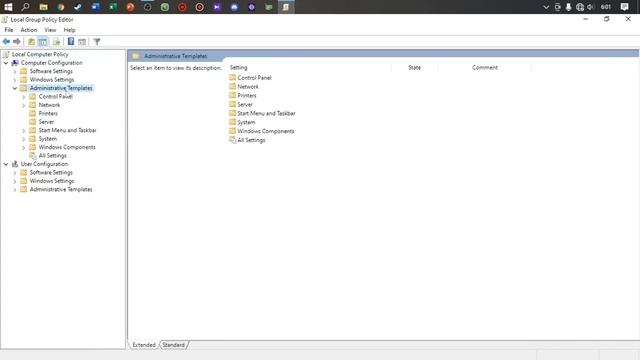Click the Filter funnel icon
640x360 pixels.
click(97, 42)
